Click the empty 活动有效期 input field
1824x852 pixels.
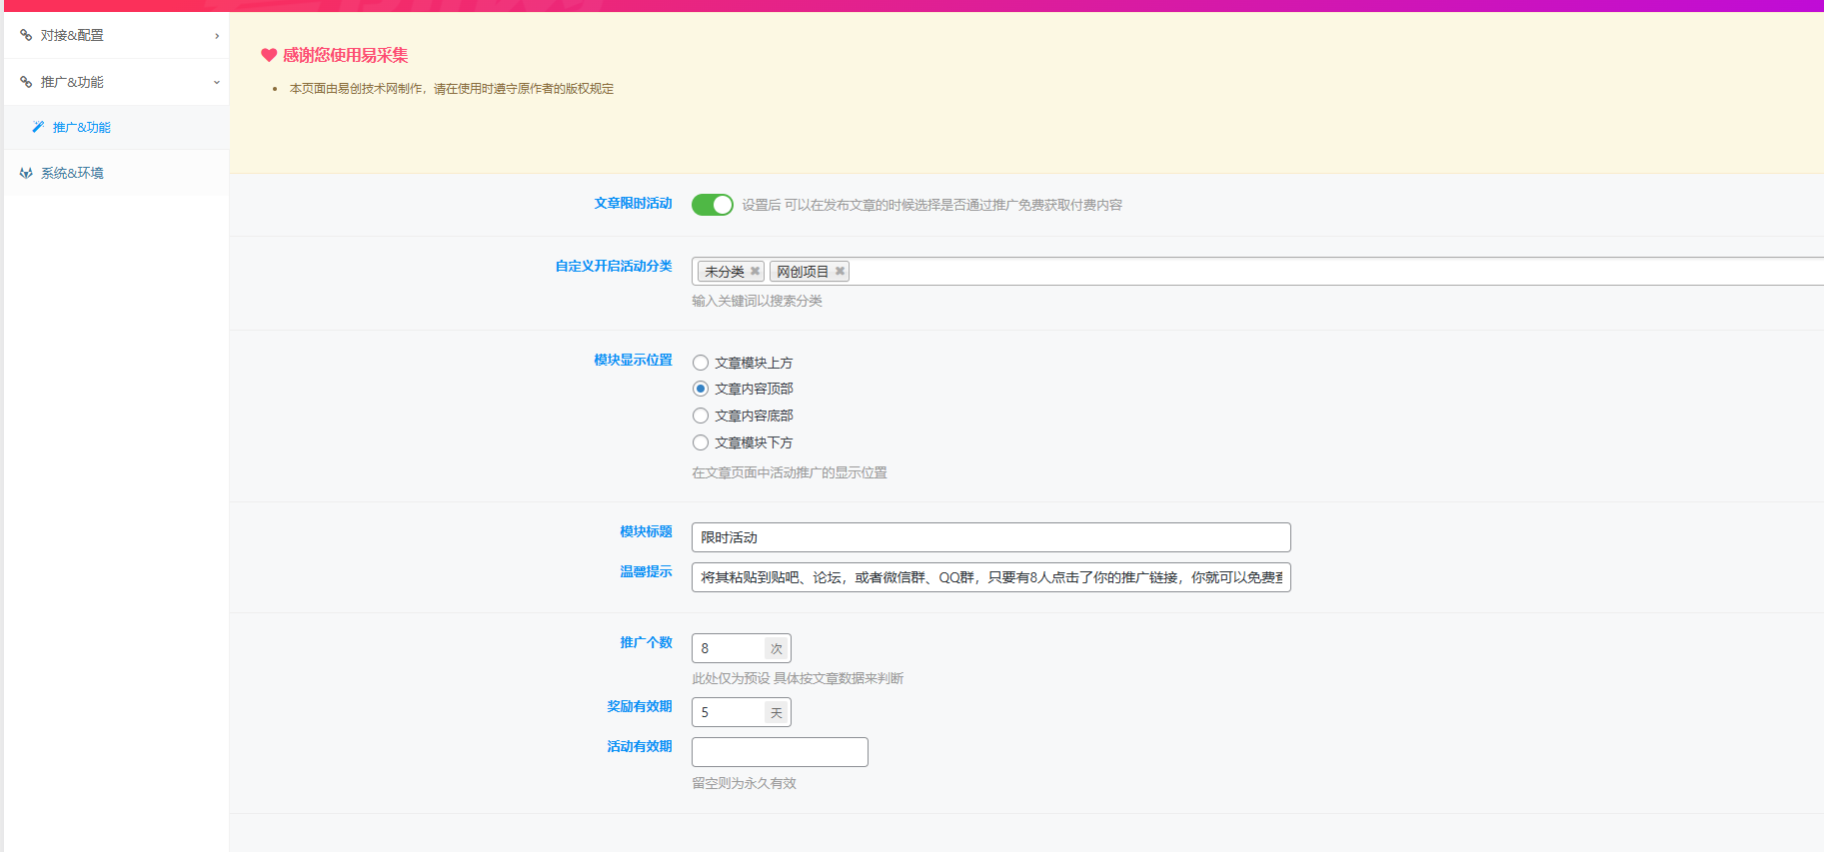(x=779, y=752)
